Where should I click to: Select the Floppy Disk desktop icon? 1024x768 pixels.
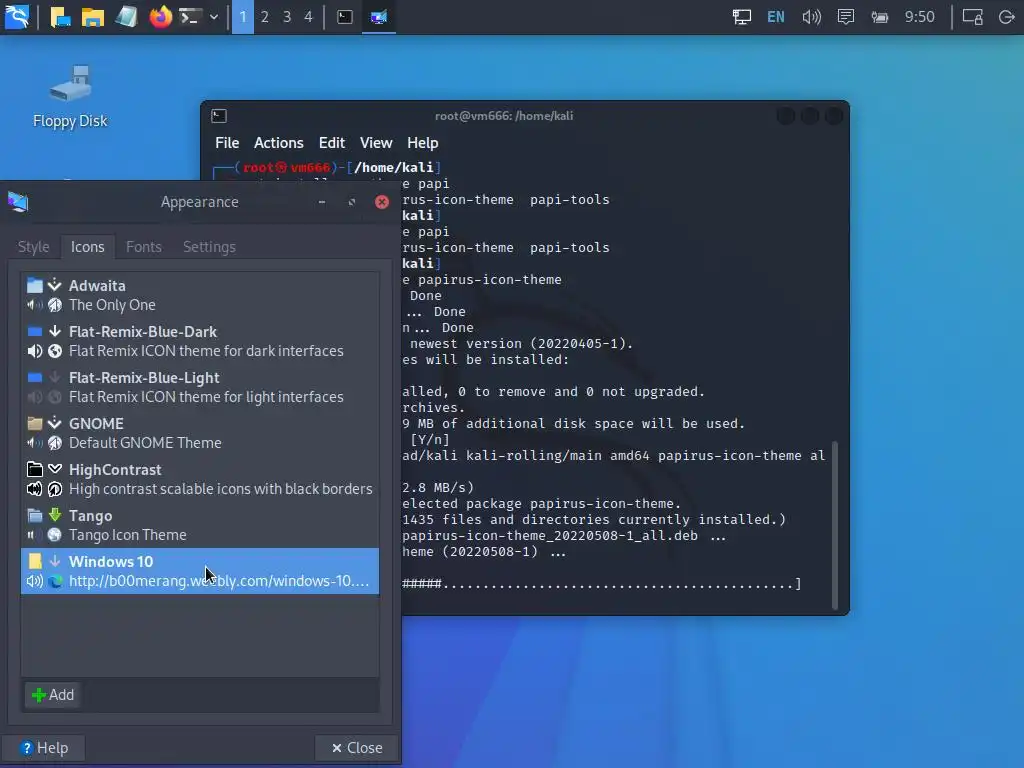(71, 97)
